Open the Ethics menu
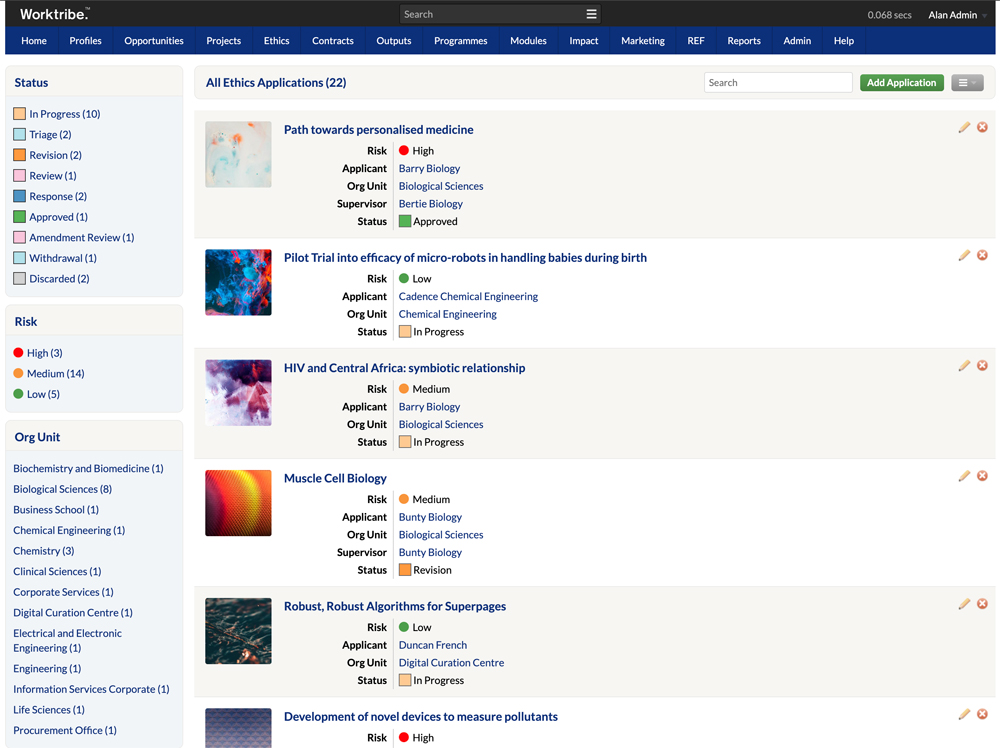Image resolution: width=1000 pixels, height=748 pixels. tap(277, 41)
